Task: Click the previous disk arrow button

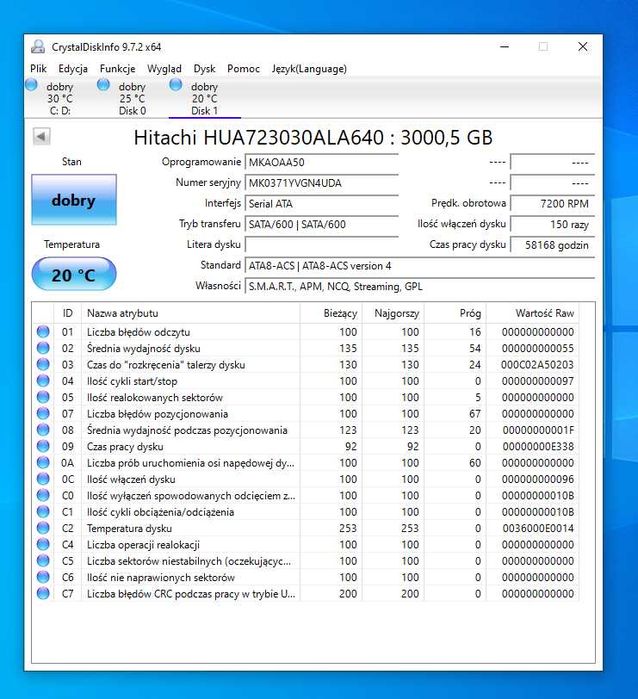Action: coord(41,136)
